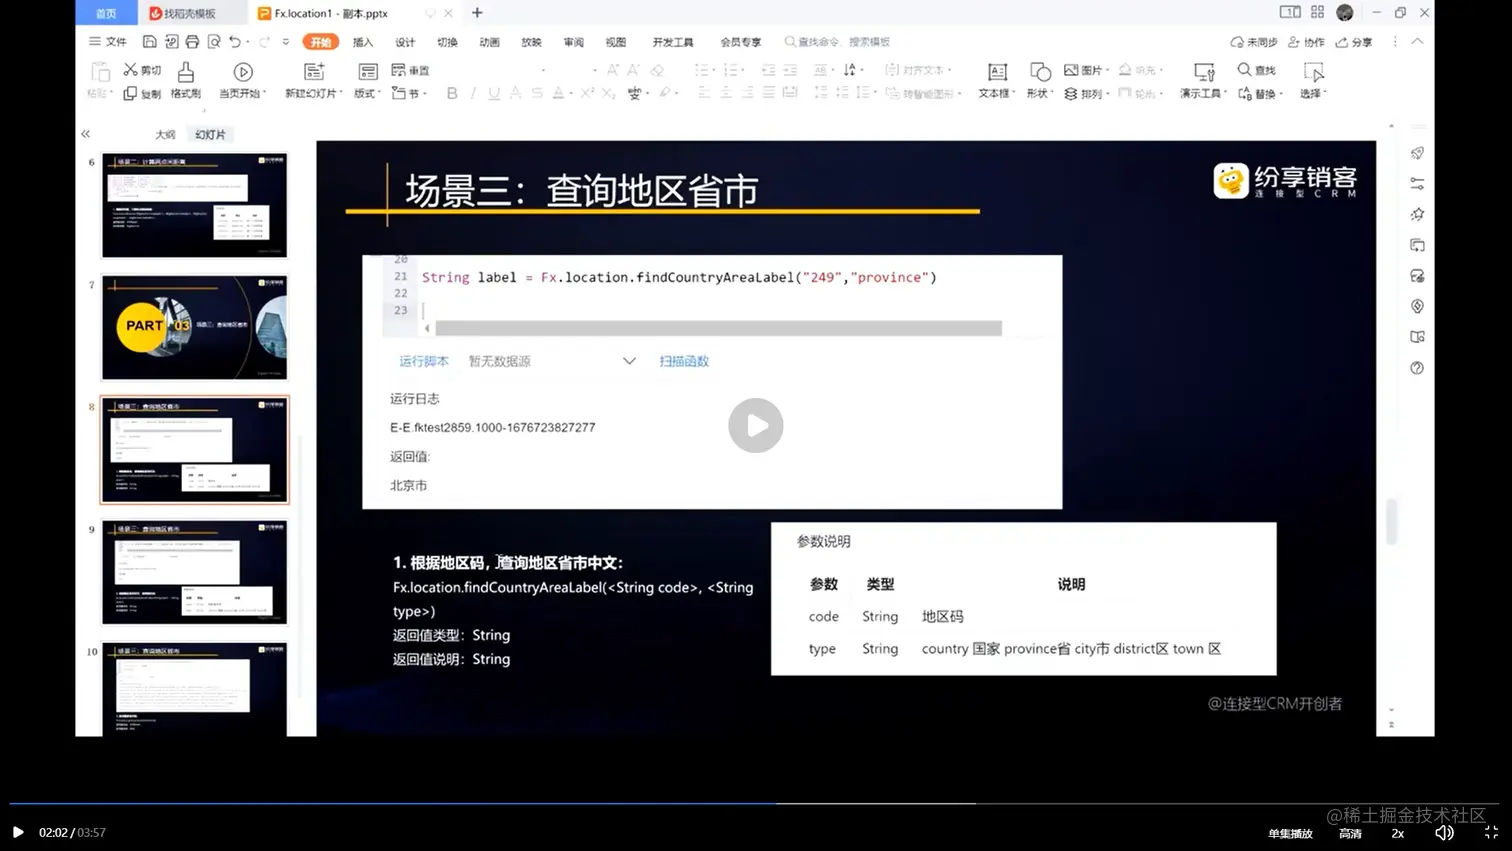Click the center video play button
The width and height of the screenshot is (1512, 851).
(756, 425)
